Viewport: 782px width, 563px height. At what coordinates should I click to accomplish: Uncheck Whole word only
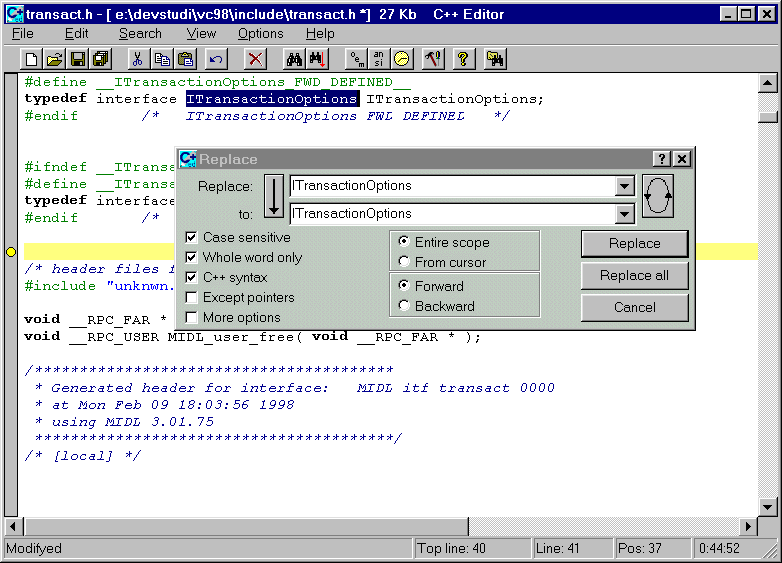click(x=191, y=257)
